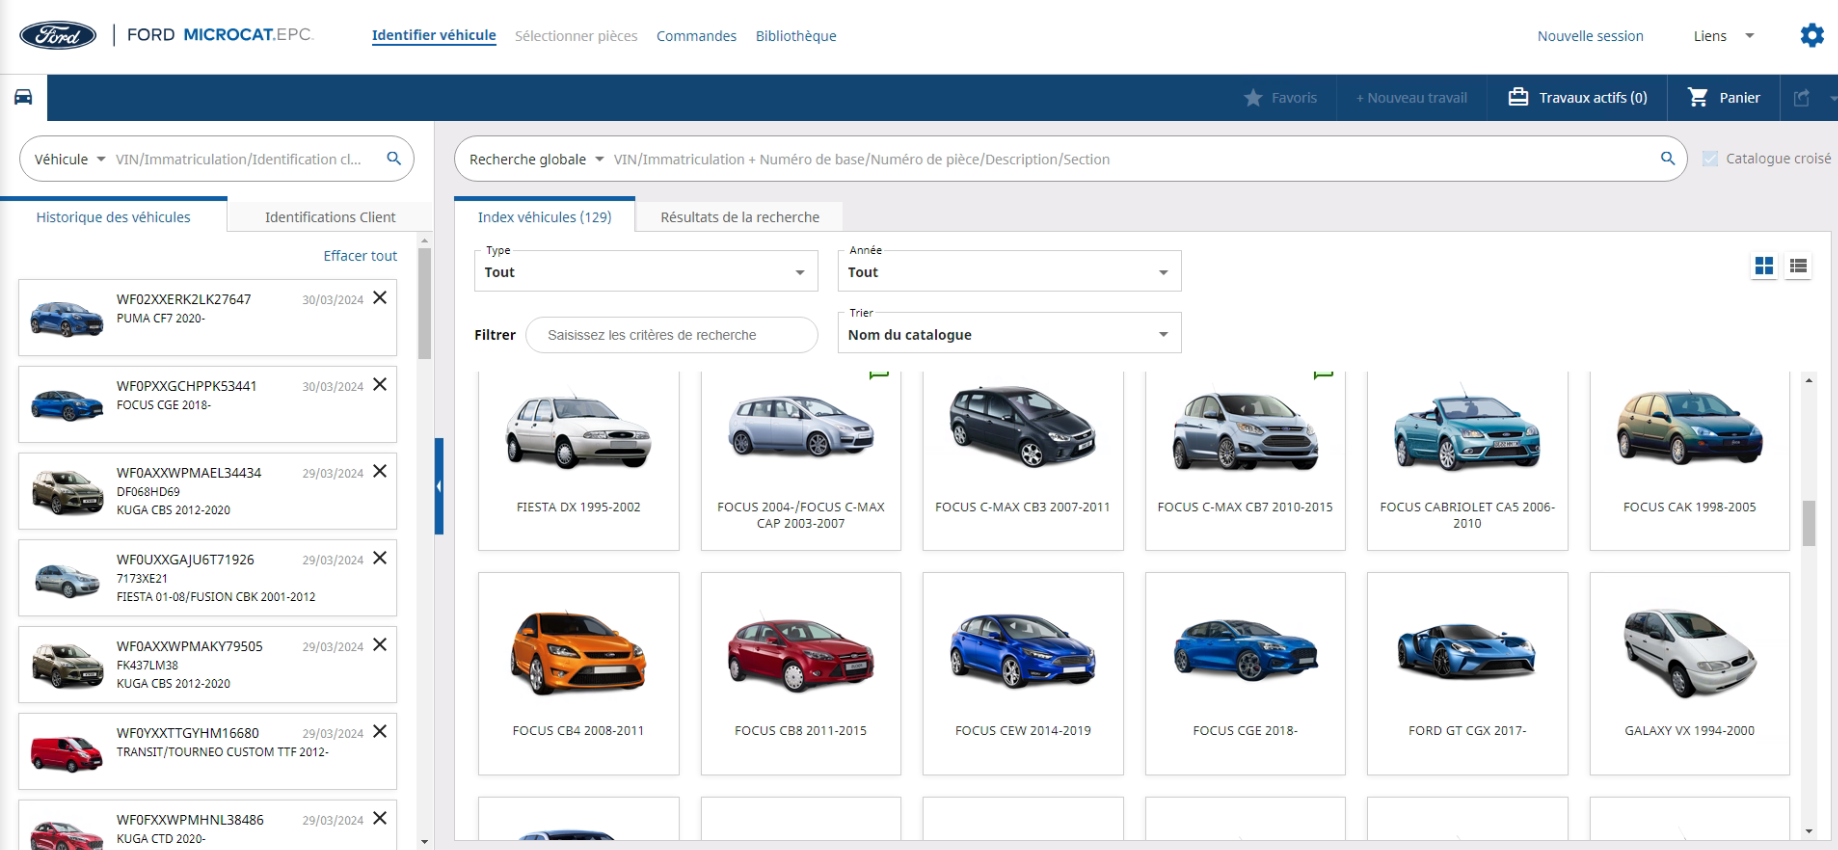The width and height of the screenshot is (1838, 850).
Task: Click the Favoris star icon
Action: (x=1253, y=98)
